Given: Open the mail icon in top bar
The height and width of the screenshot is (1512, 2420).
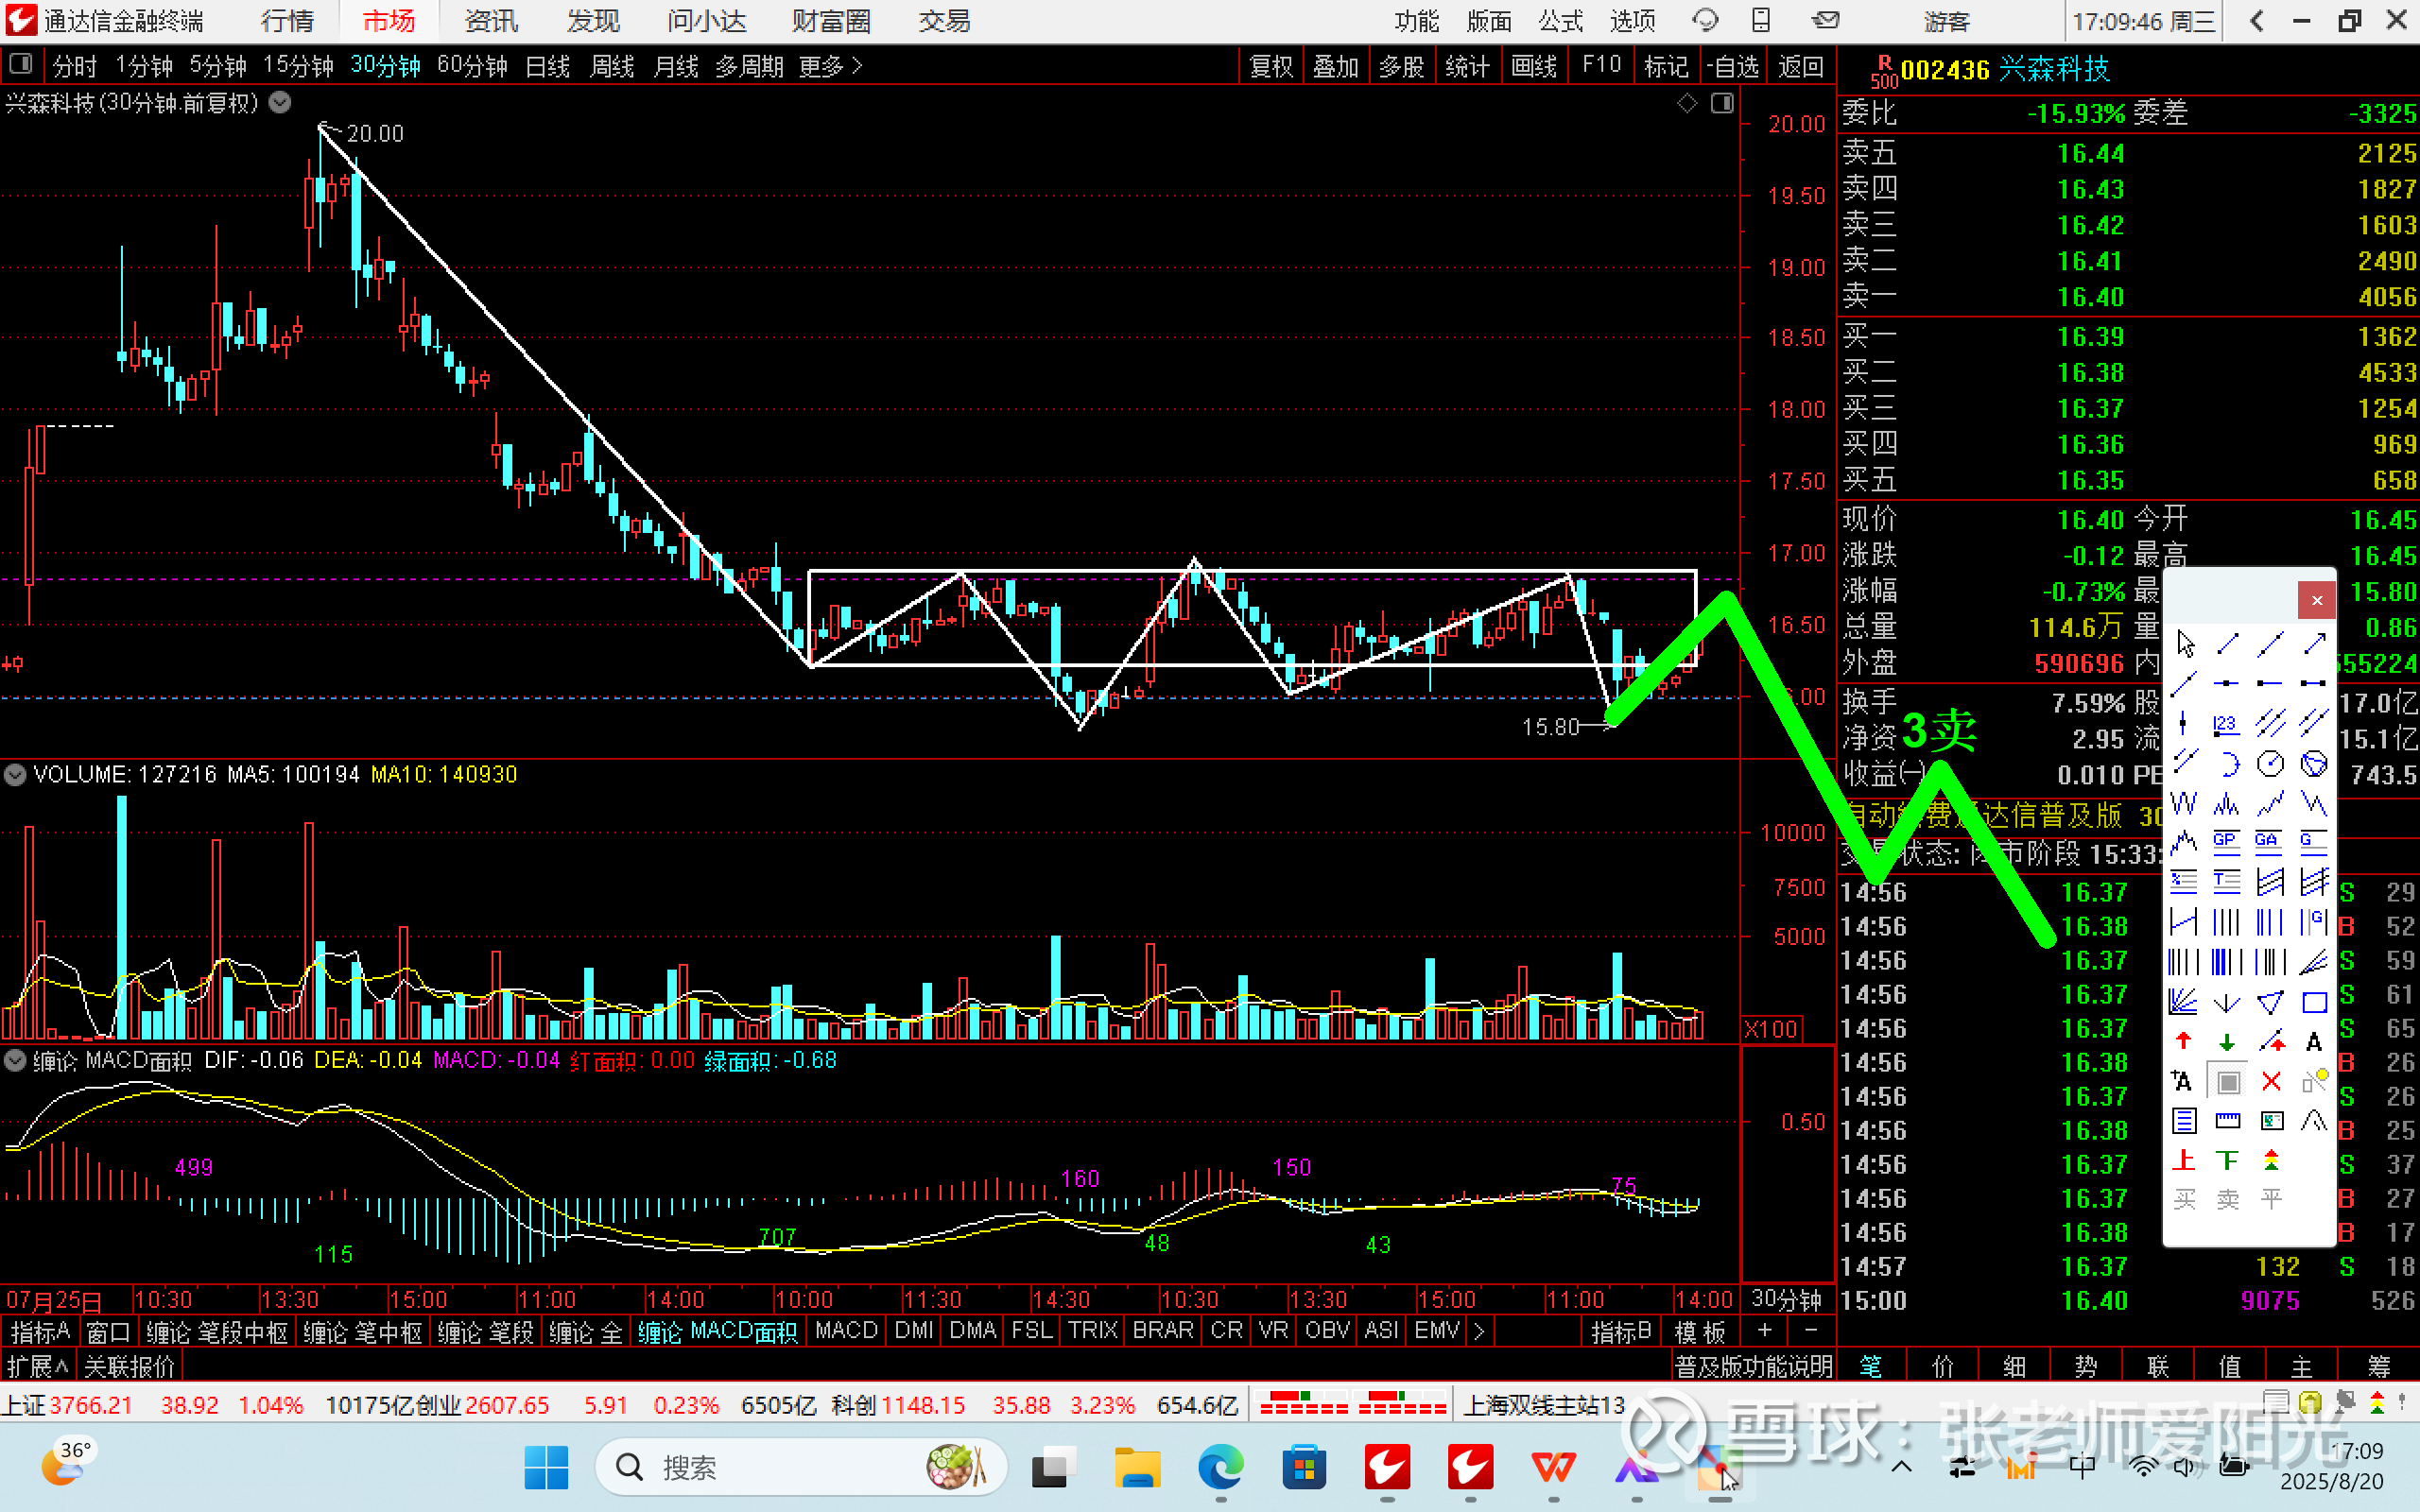Looking at the screenshot, I should tap(1826, 20).
